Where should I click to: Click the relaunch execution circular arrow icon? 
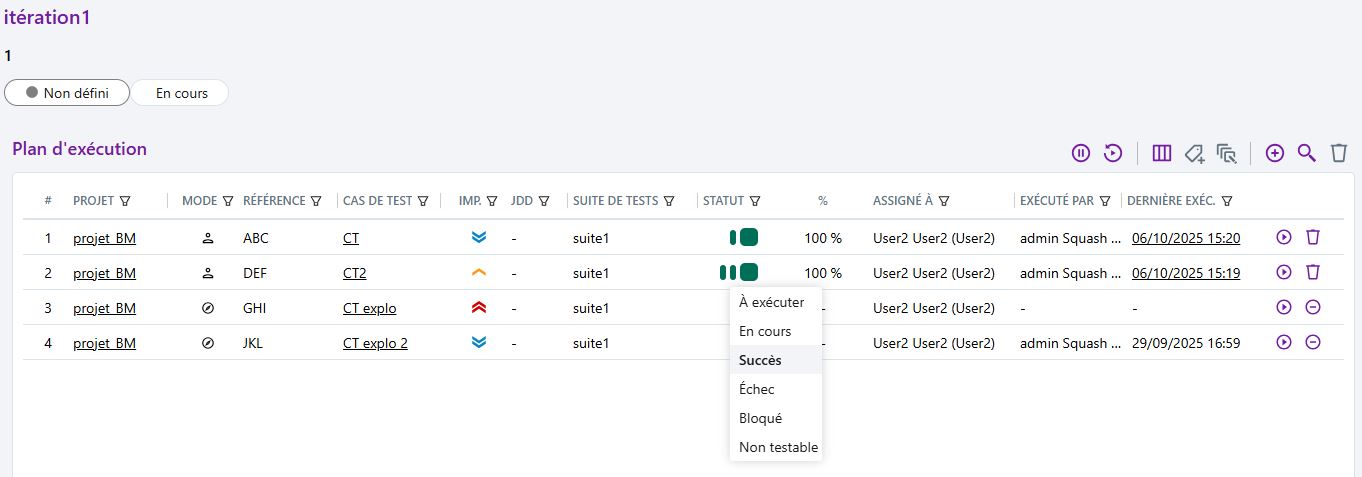coord(1113,153)
